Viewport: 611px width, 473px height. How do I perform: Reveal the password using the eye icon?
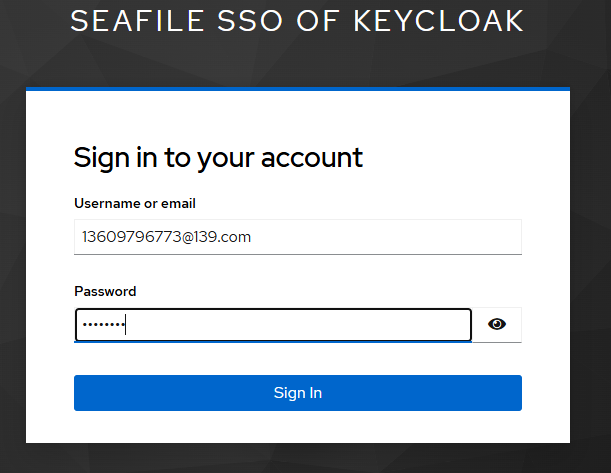[x=497, y=324]
